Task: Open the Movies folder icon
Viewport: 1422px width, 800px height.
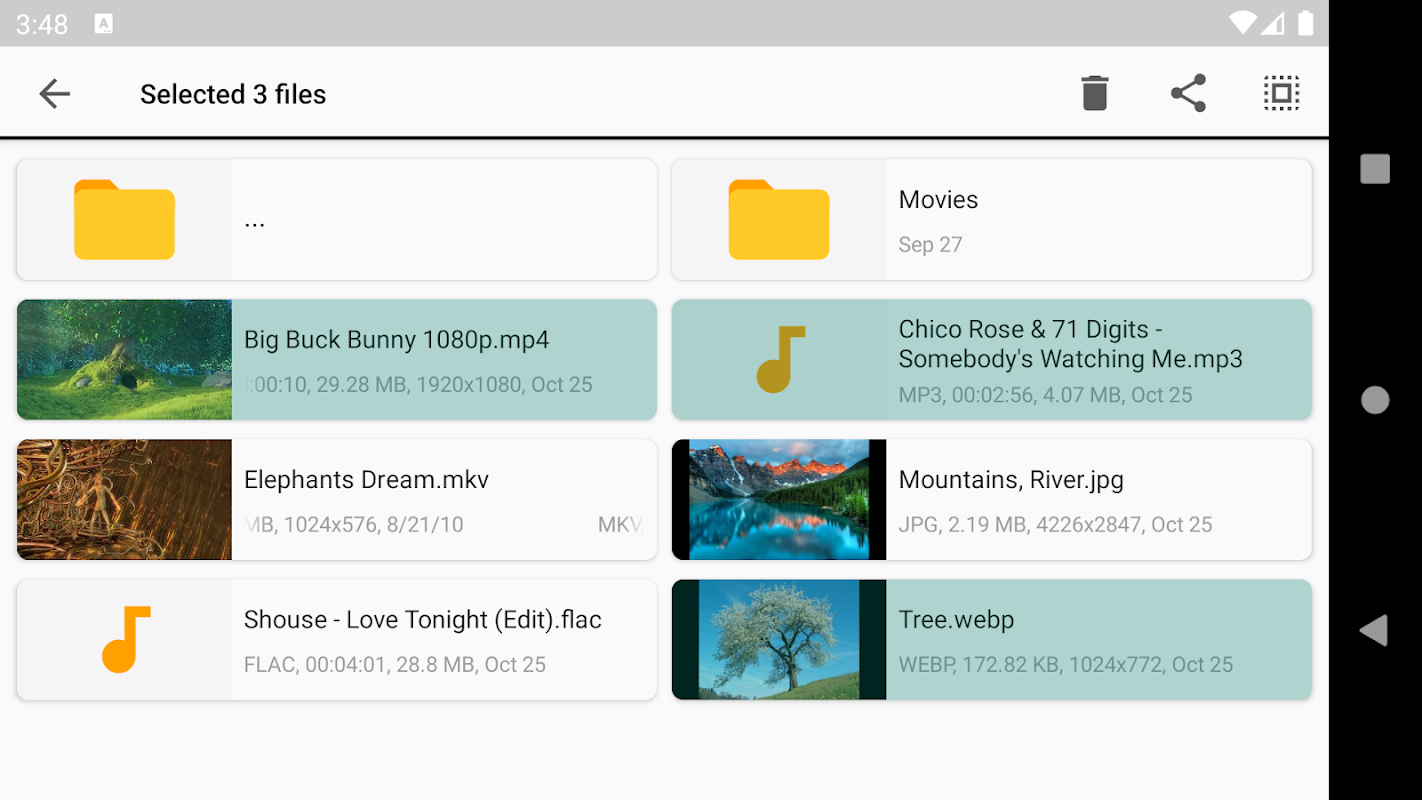Action: coord(779,220)
